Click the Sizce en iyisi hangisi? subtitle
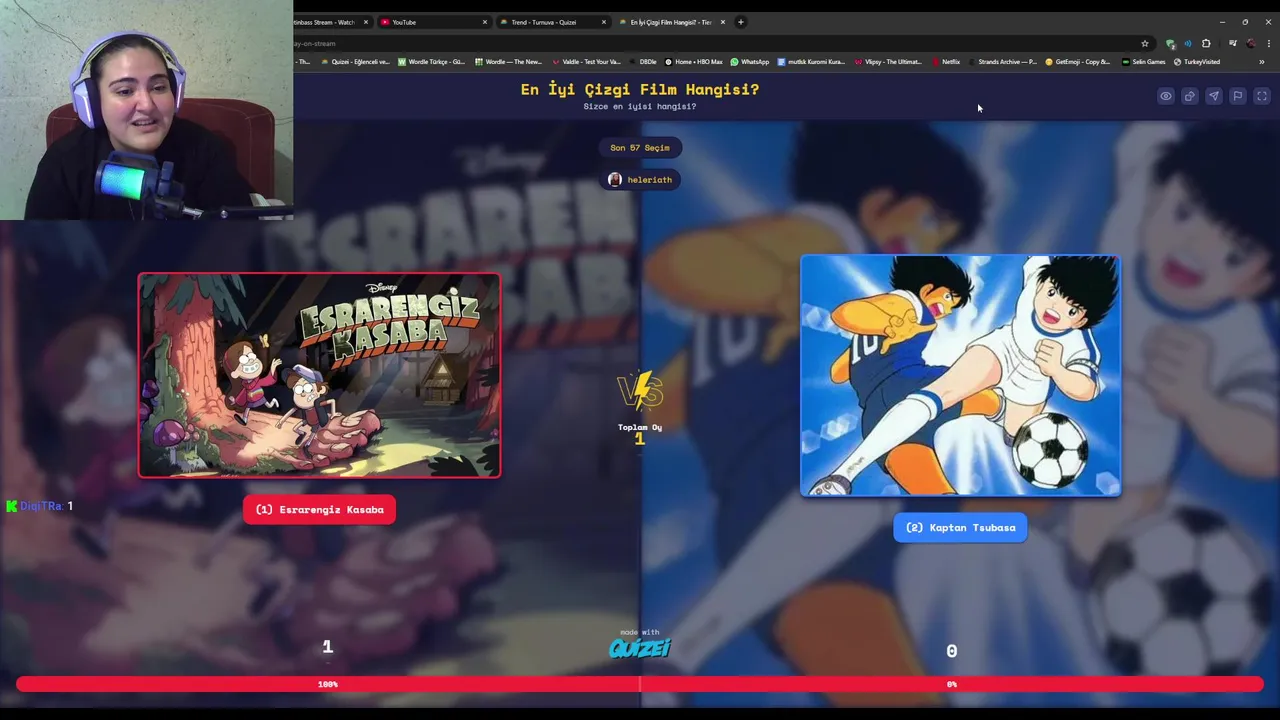 [x=640, y=106]
